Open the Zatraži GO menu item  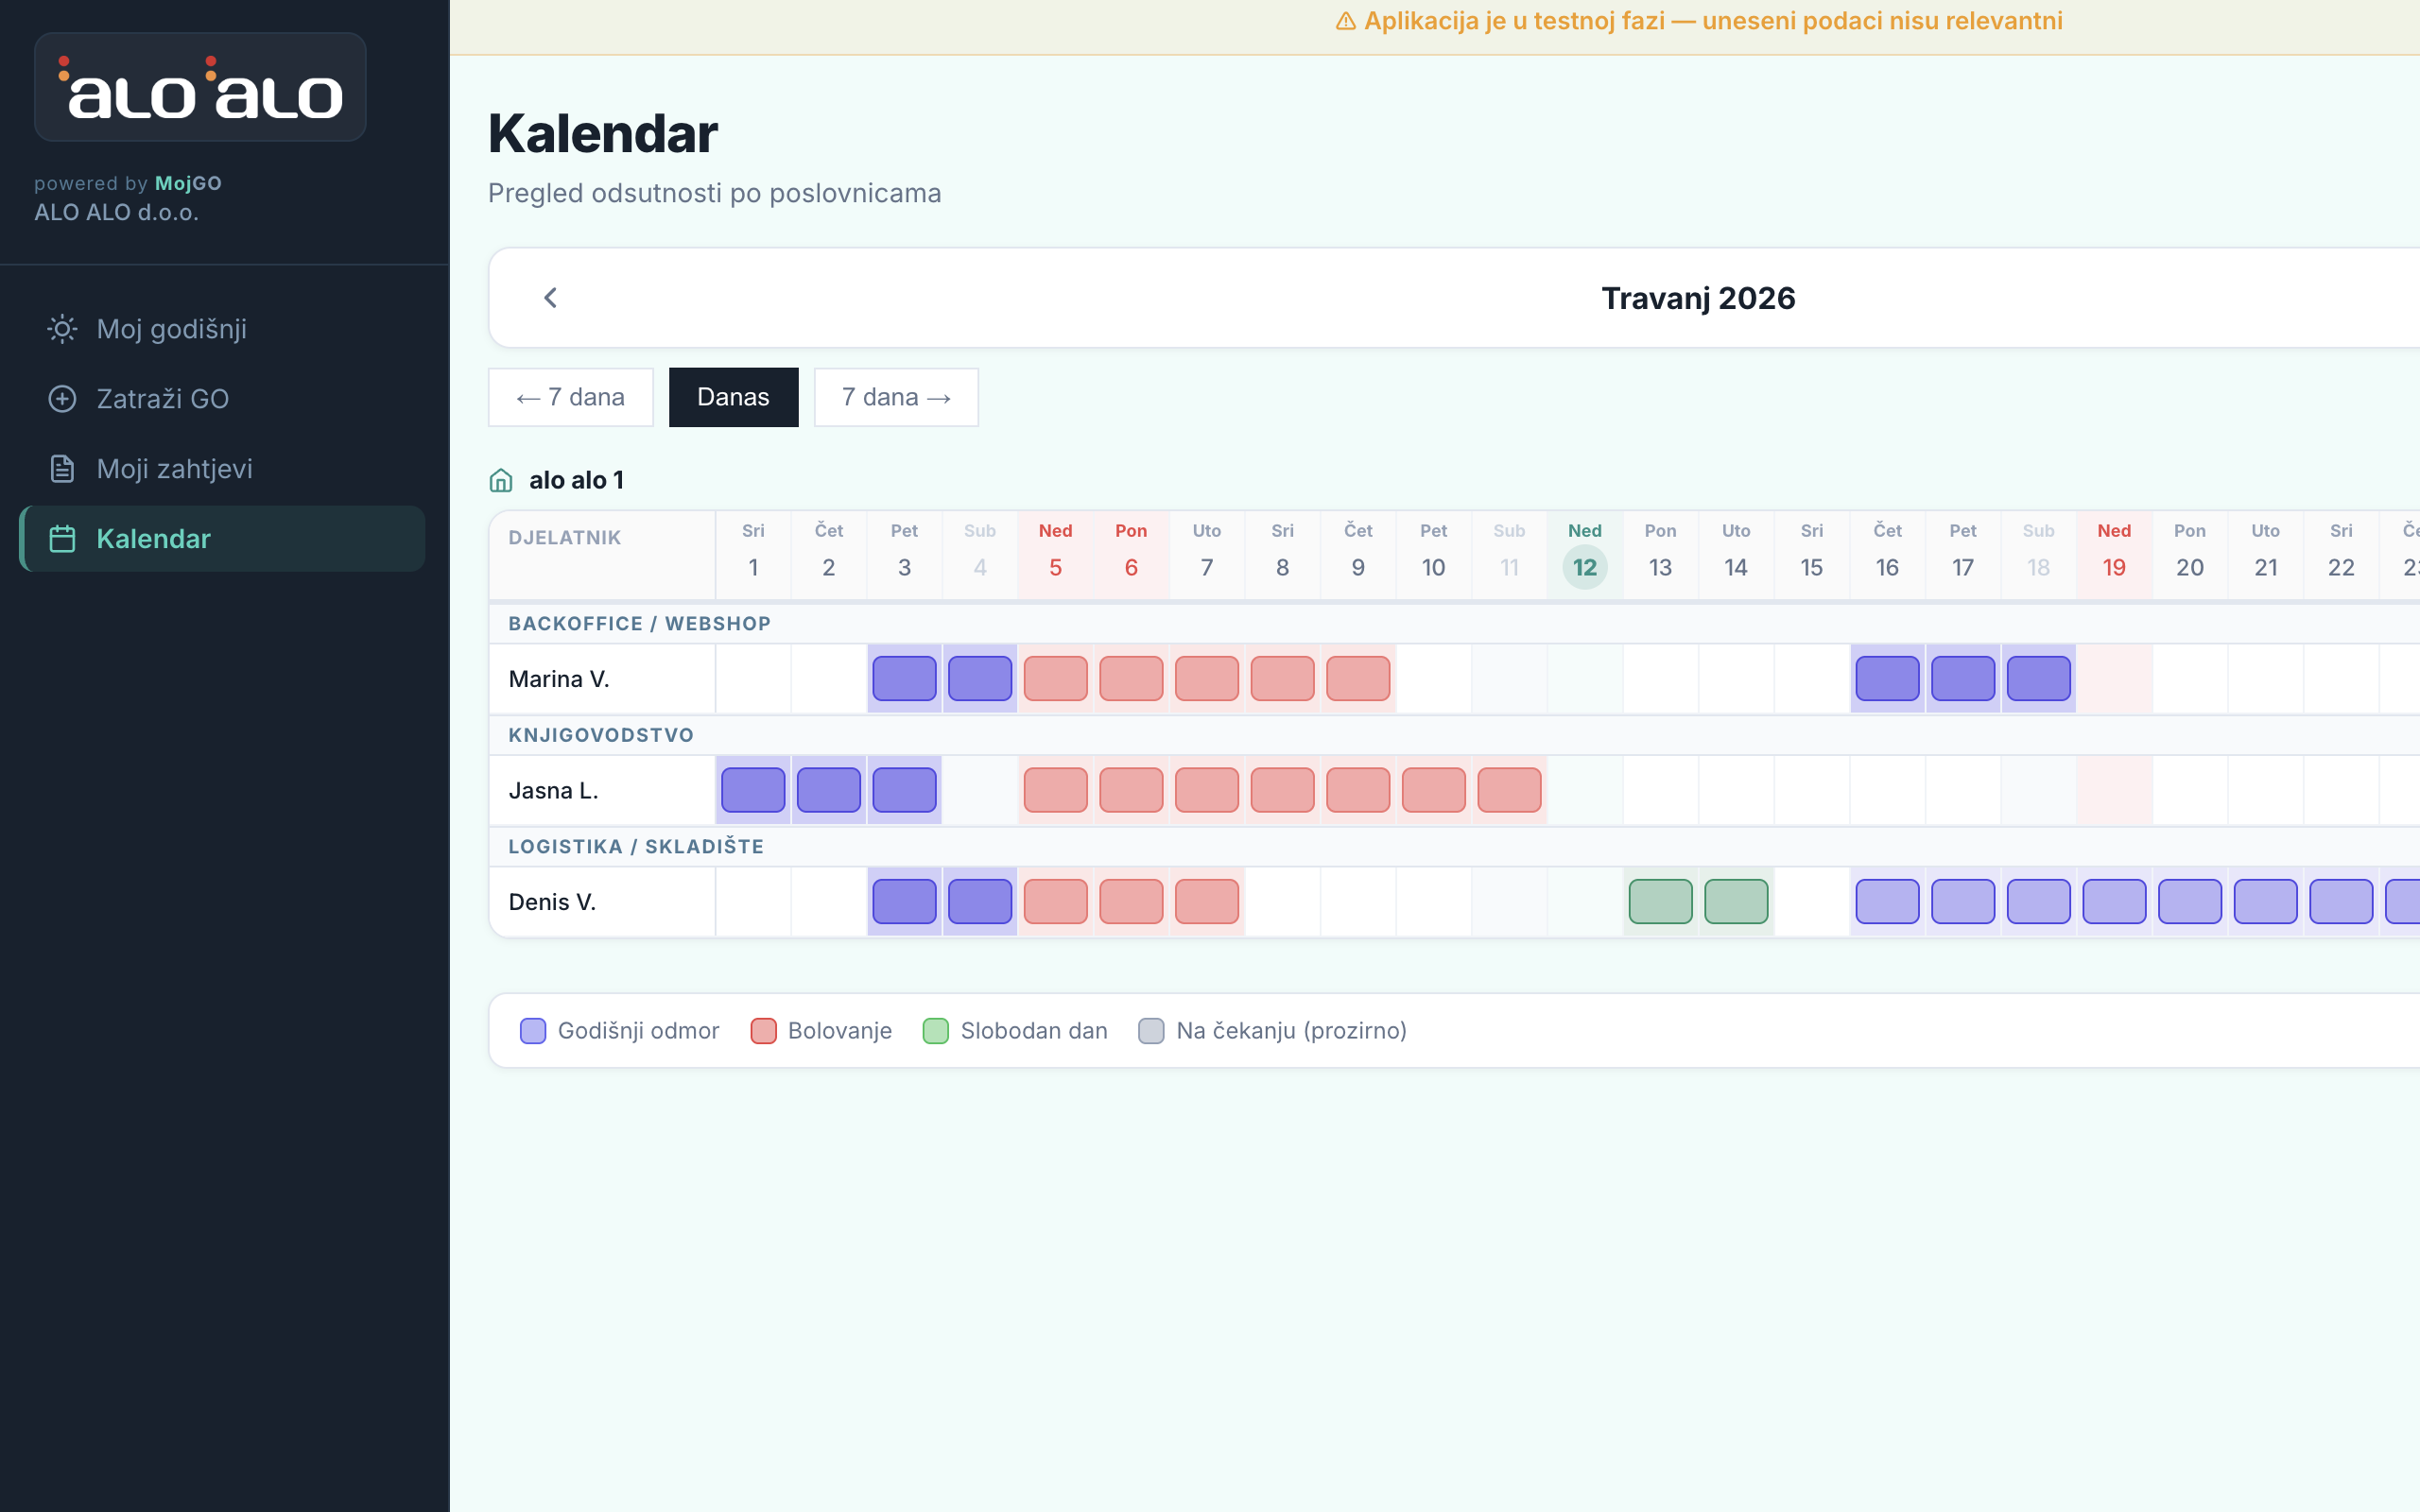[162, 399]
